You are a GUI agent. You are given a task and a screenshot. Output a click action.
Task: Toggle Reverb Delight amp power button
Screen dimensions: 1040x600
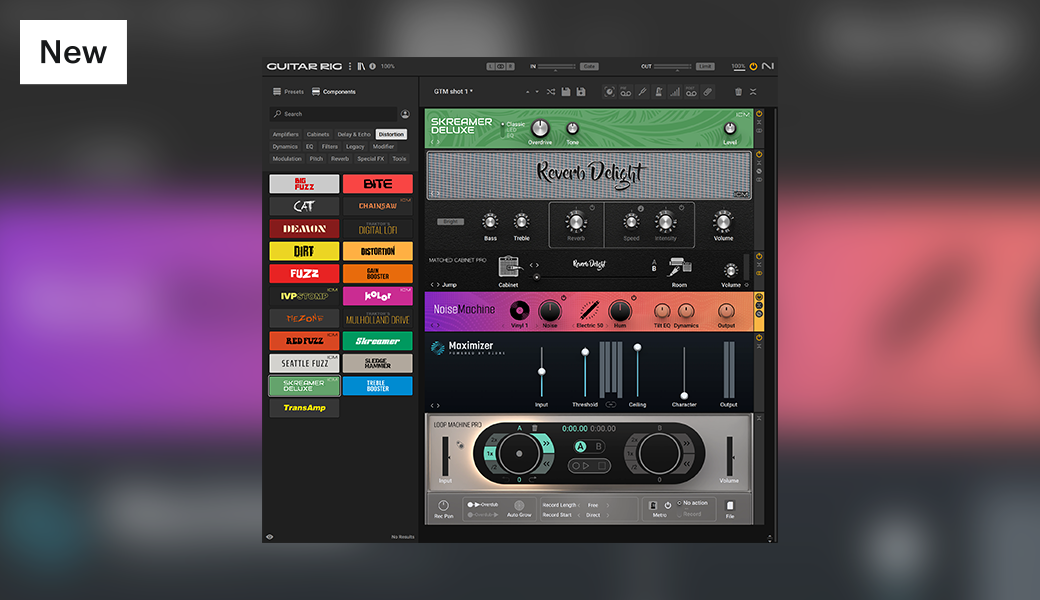(x=759, y=154)
